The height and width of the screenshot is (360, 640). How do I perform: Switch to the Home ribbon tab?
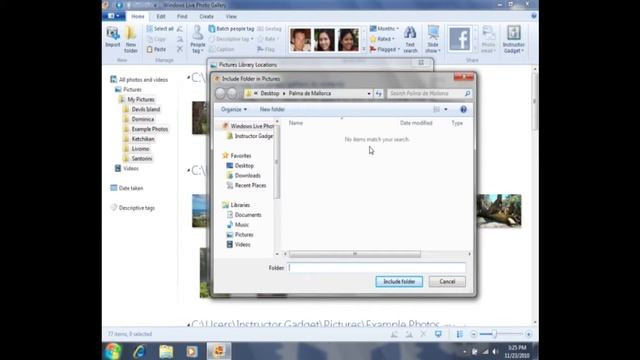tap(138, 16)
